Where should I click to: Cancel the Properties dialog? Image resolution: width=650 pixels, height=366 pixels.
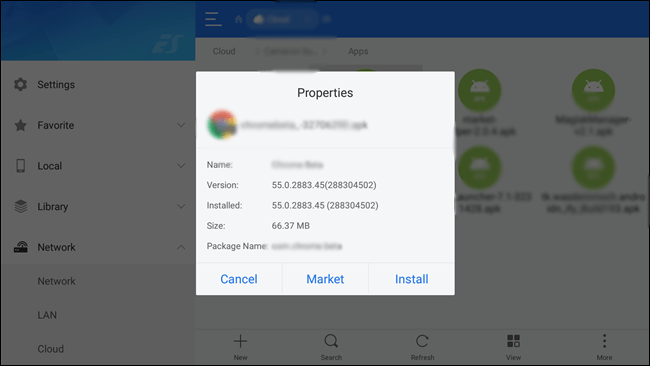point(239,279)
